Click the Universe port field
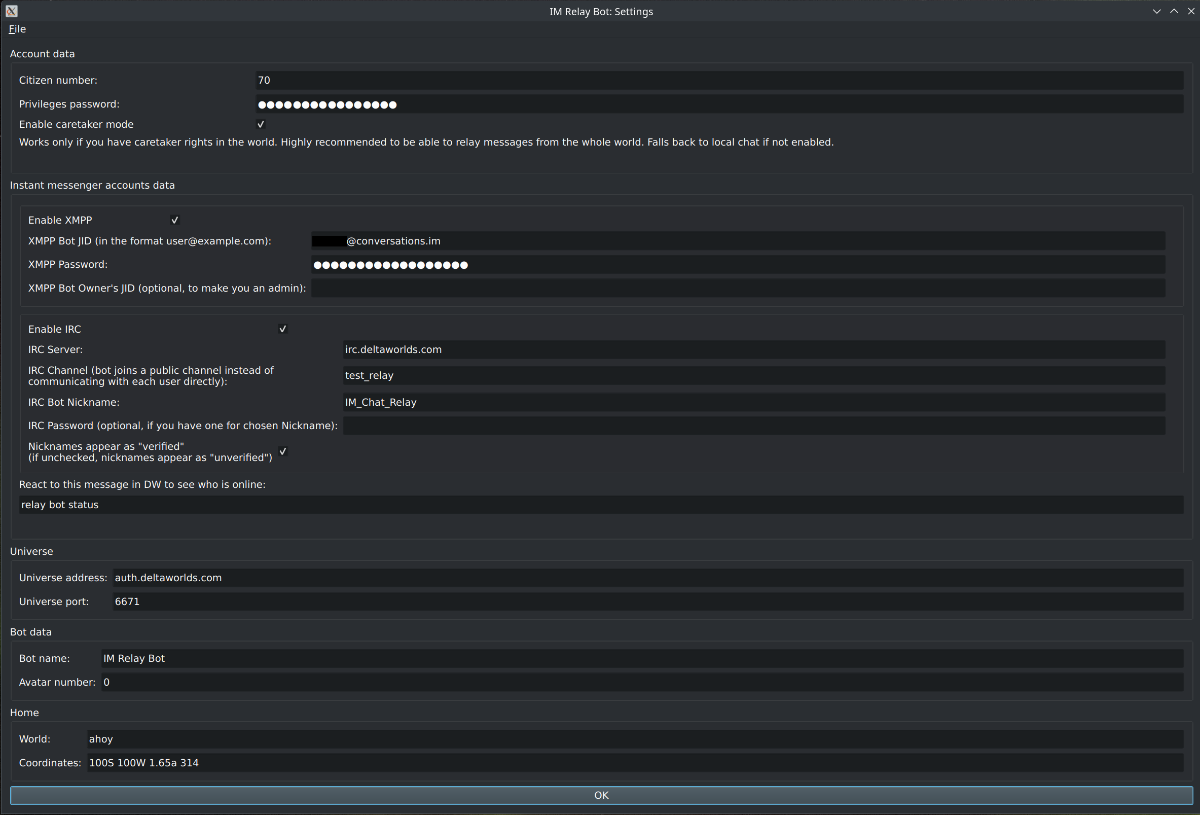This screenshot has width=1200, height=815. (x=647, y=602)
